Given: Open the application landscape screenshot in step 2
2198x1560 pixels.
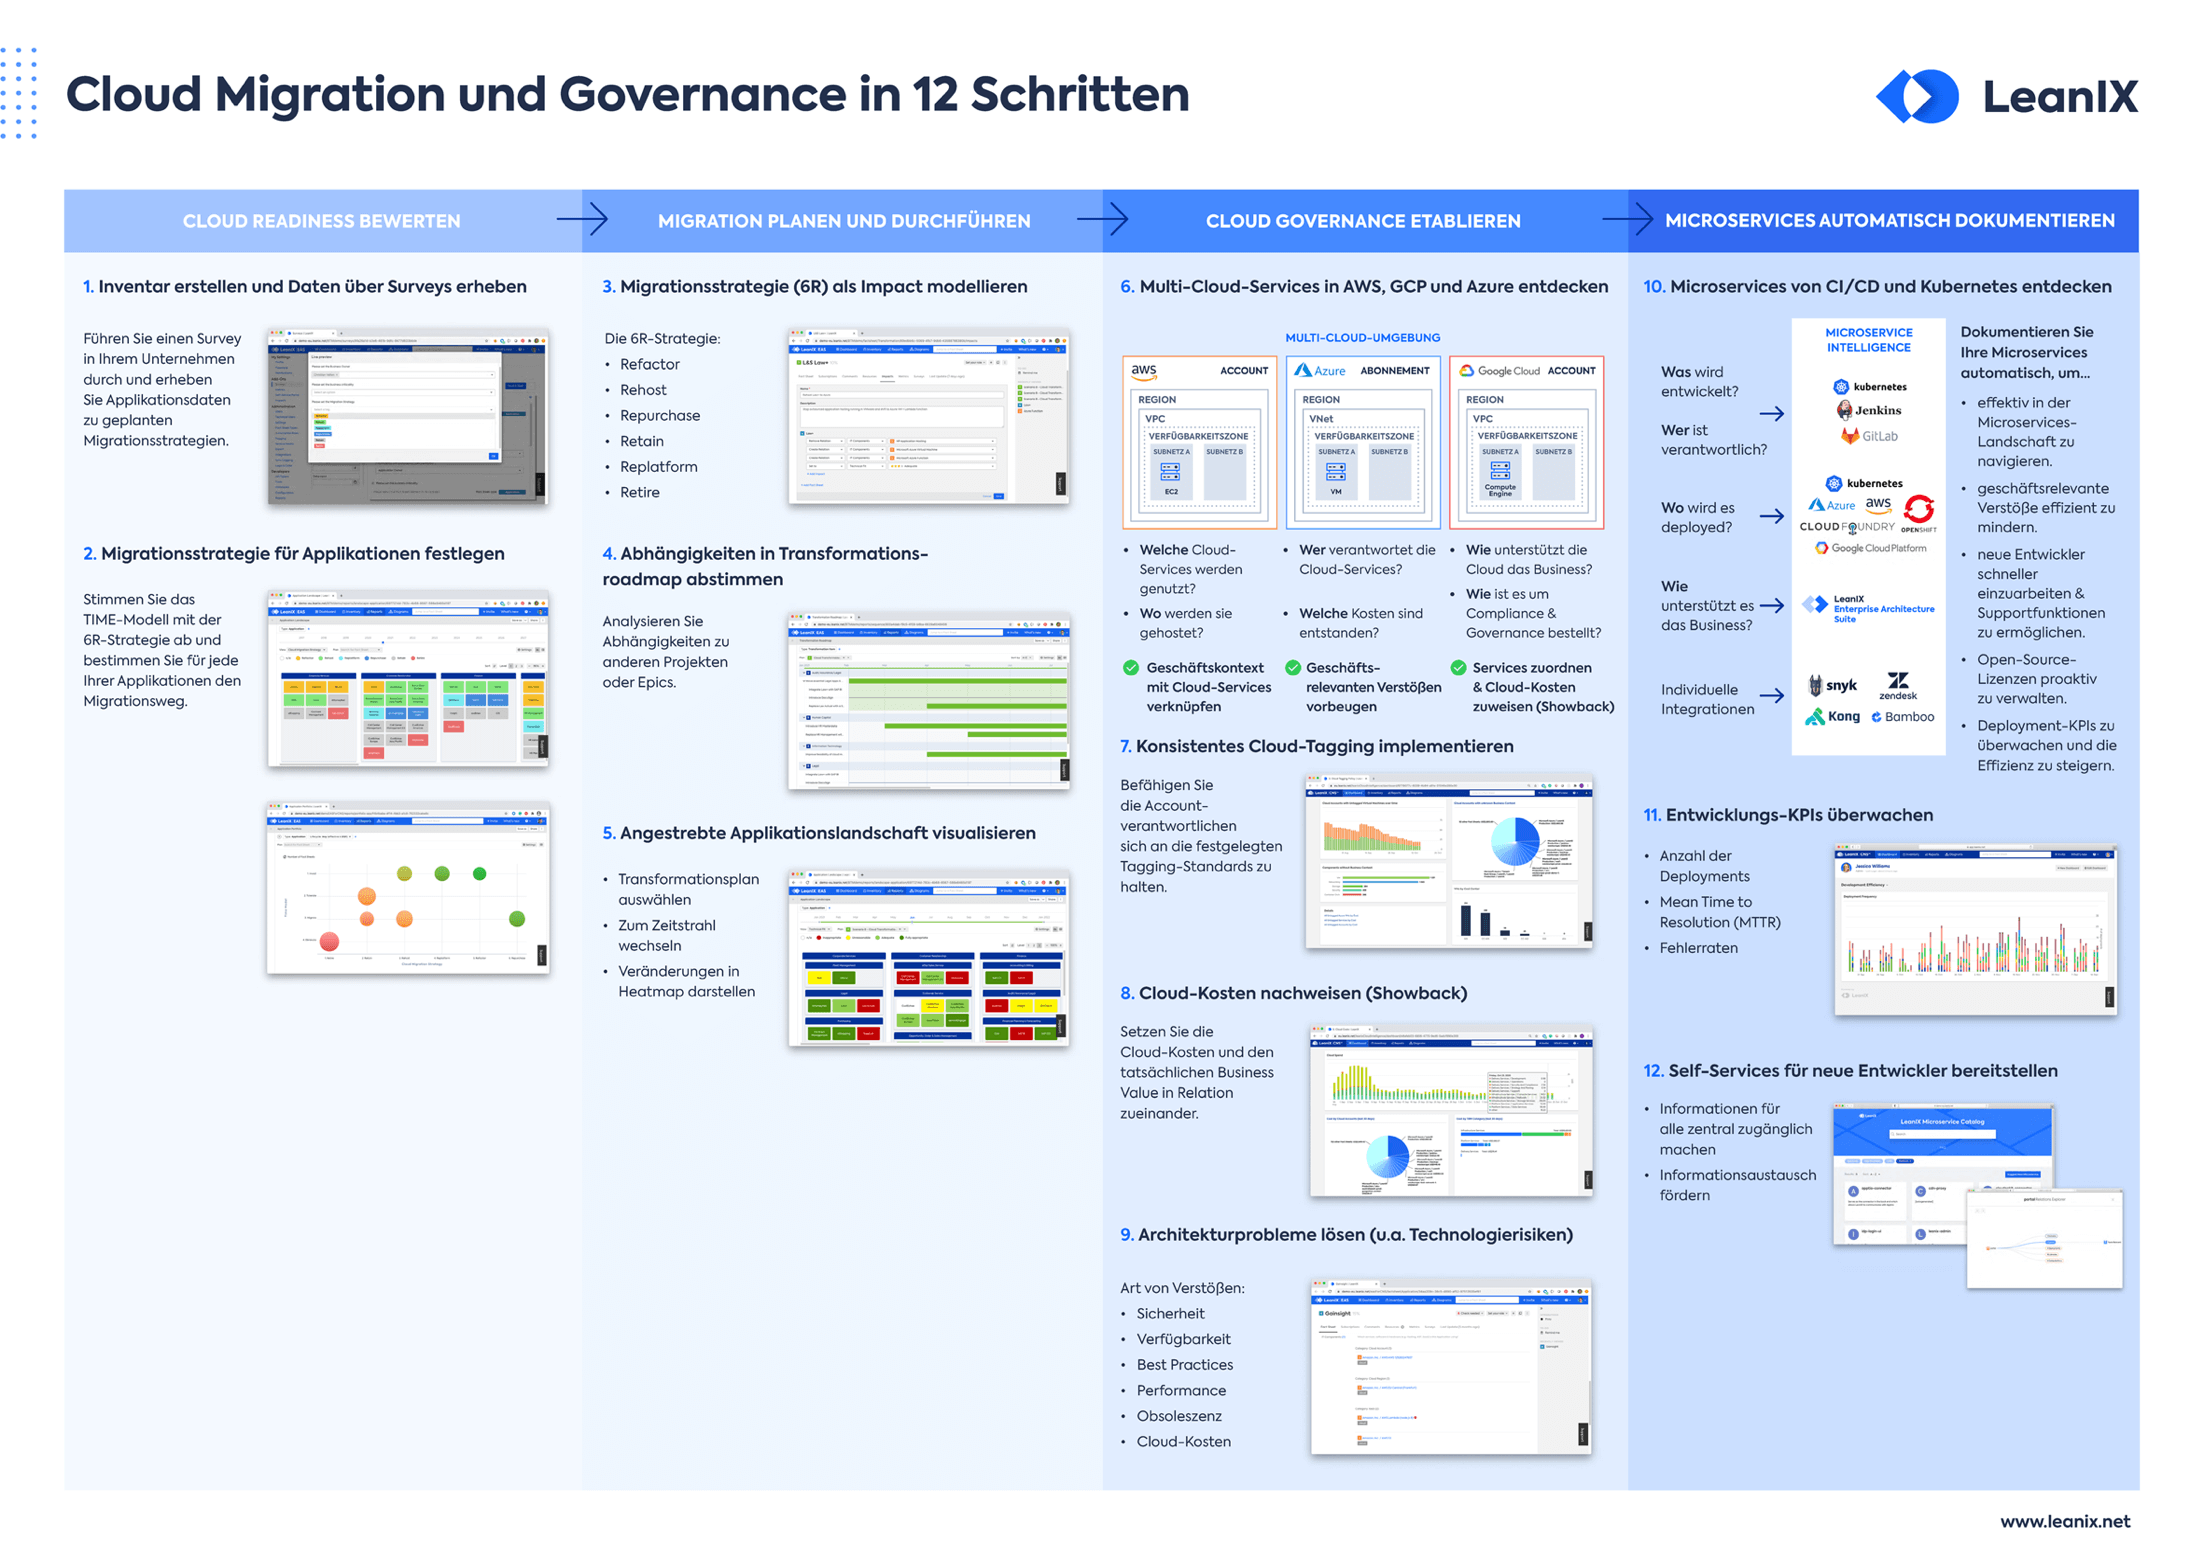Looking at the screenshot, I should tap(407, 680).
